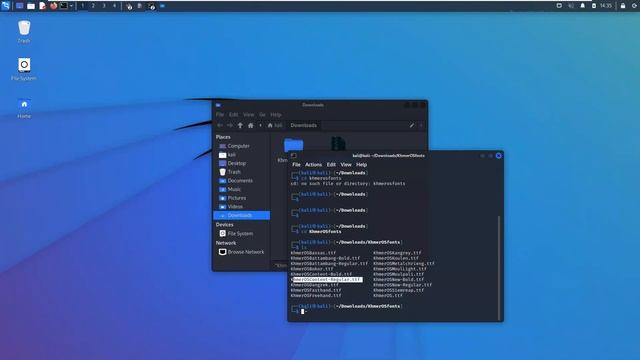
Task: Select kali home in Places sidebar
Action: [x=242, y=155]
